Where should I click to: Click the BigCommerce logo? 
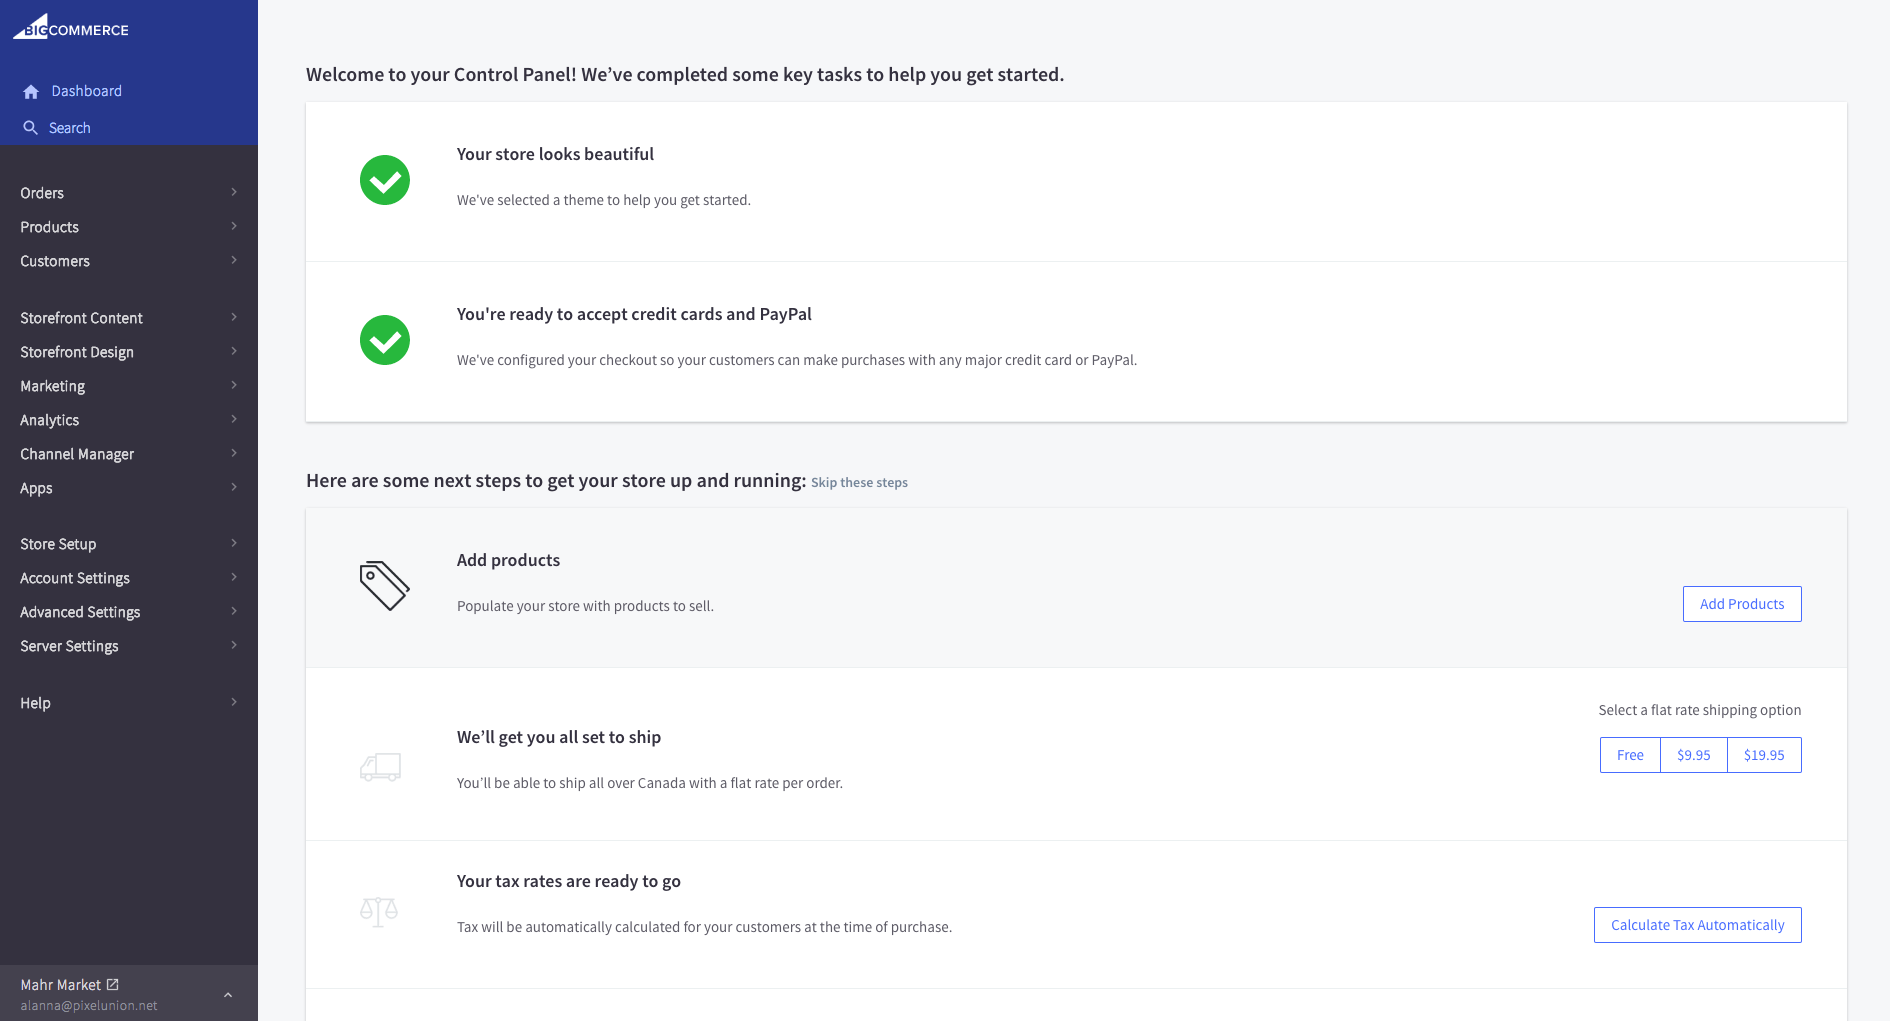71,28
